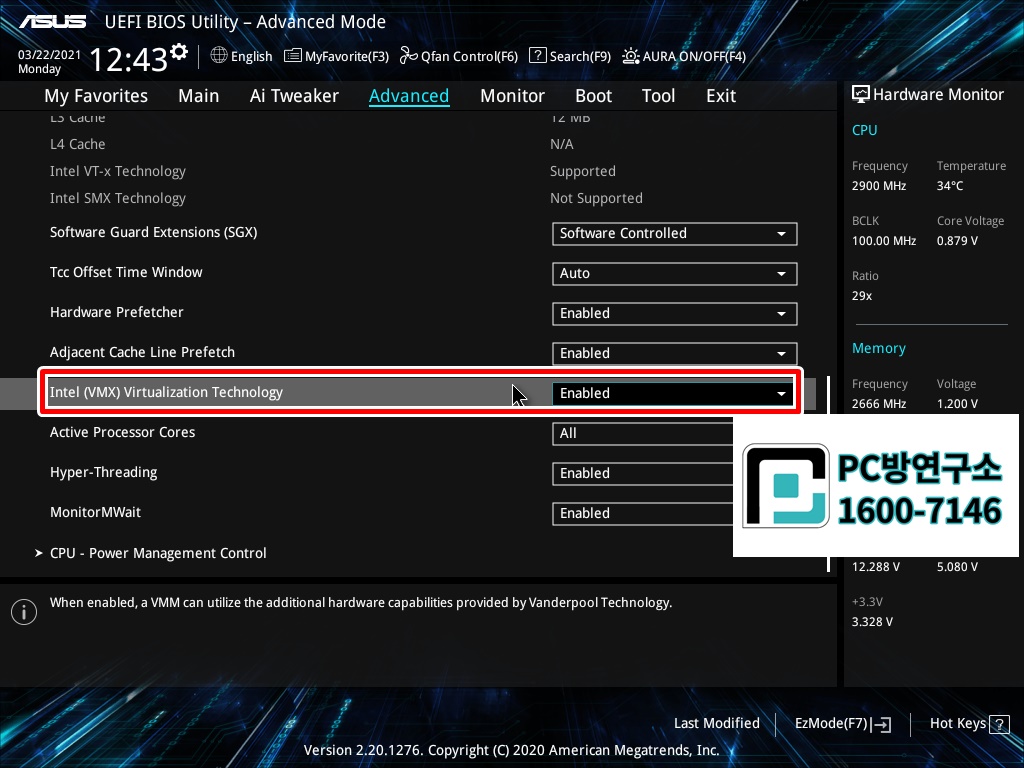Click the Hardware Monitor screen icon
Image resolution: width=1024 pixels, height=768 pixels.
[861, 95]
